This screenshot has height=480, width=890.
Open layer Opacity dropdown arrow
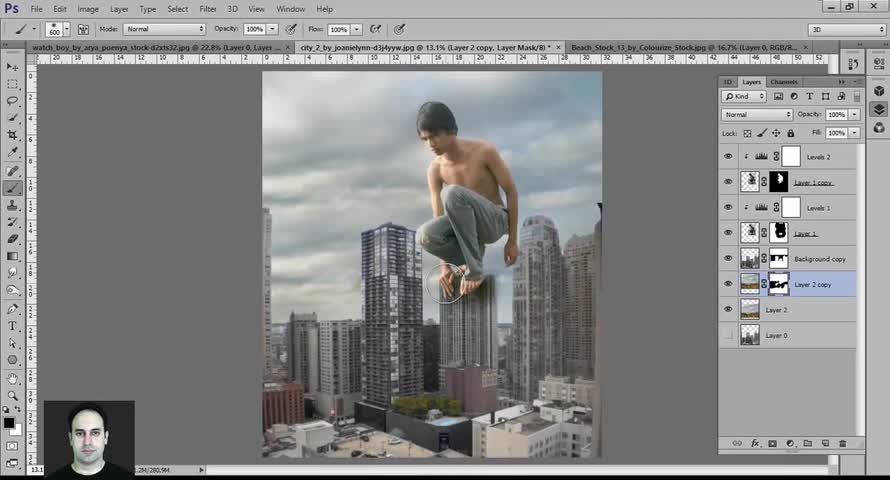pyautogui.click(x=854, y=115)
